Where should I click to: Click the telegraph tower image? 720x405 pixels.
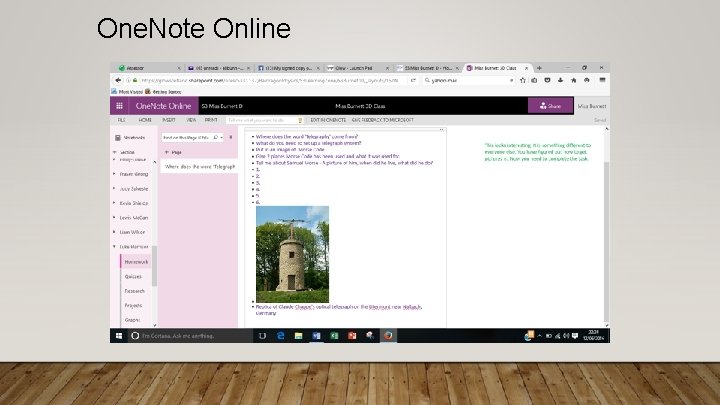click(292, 254)
